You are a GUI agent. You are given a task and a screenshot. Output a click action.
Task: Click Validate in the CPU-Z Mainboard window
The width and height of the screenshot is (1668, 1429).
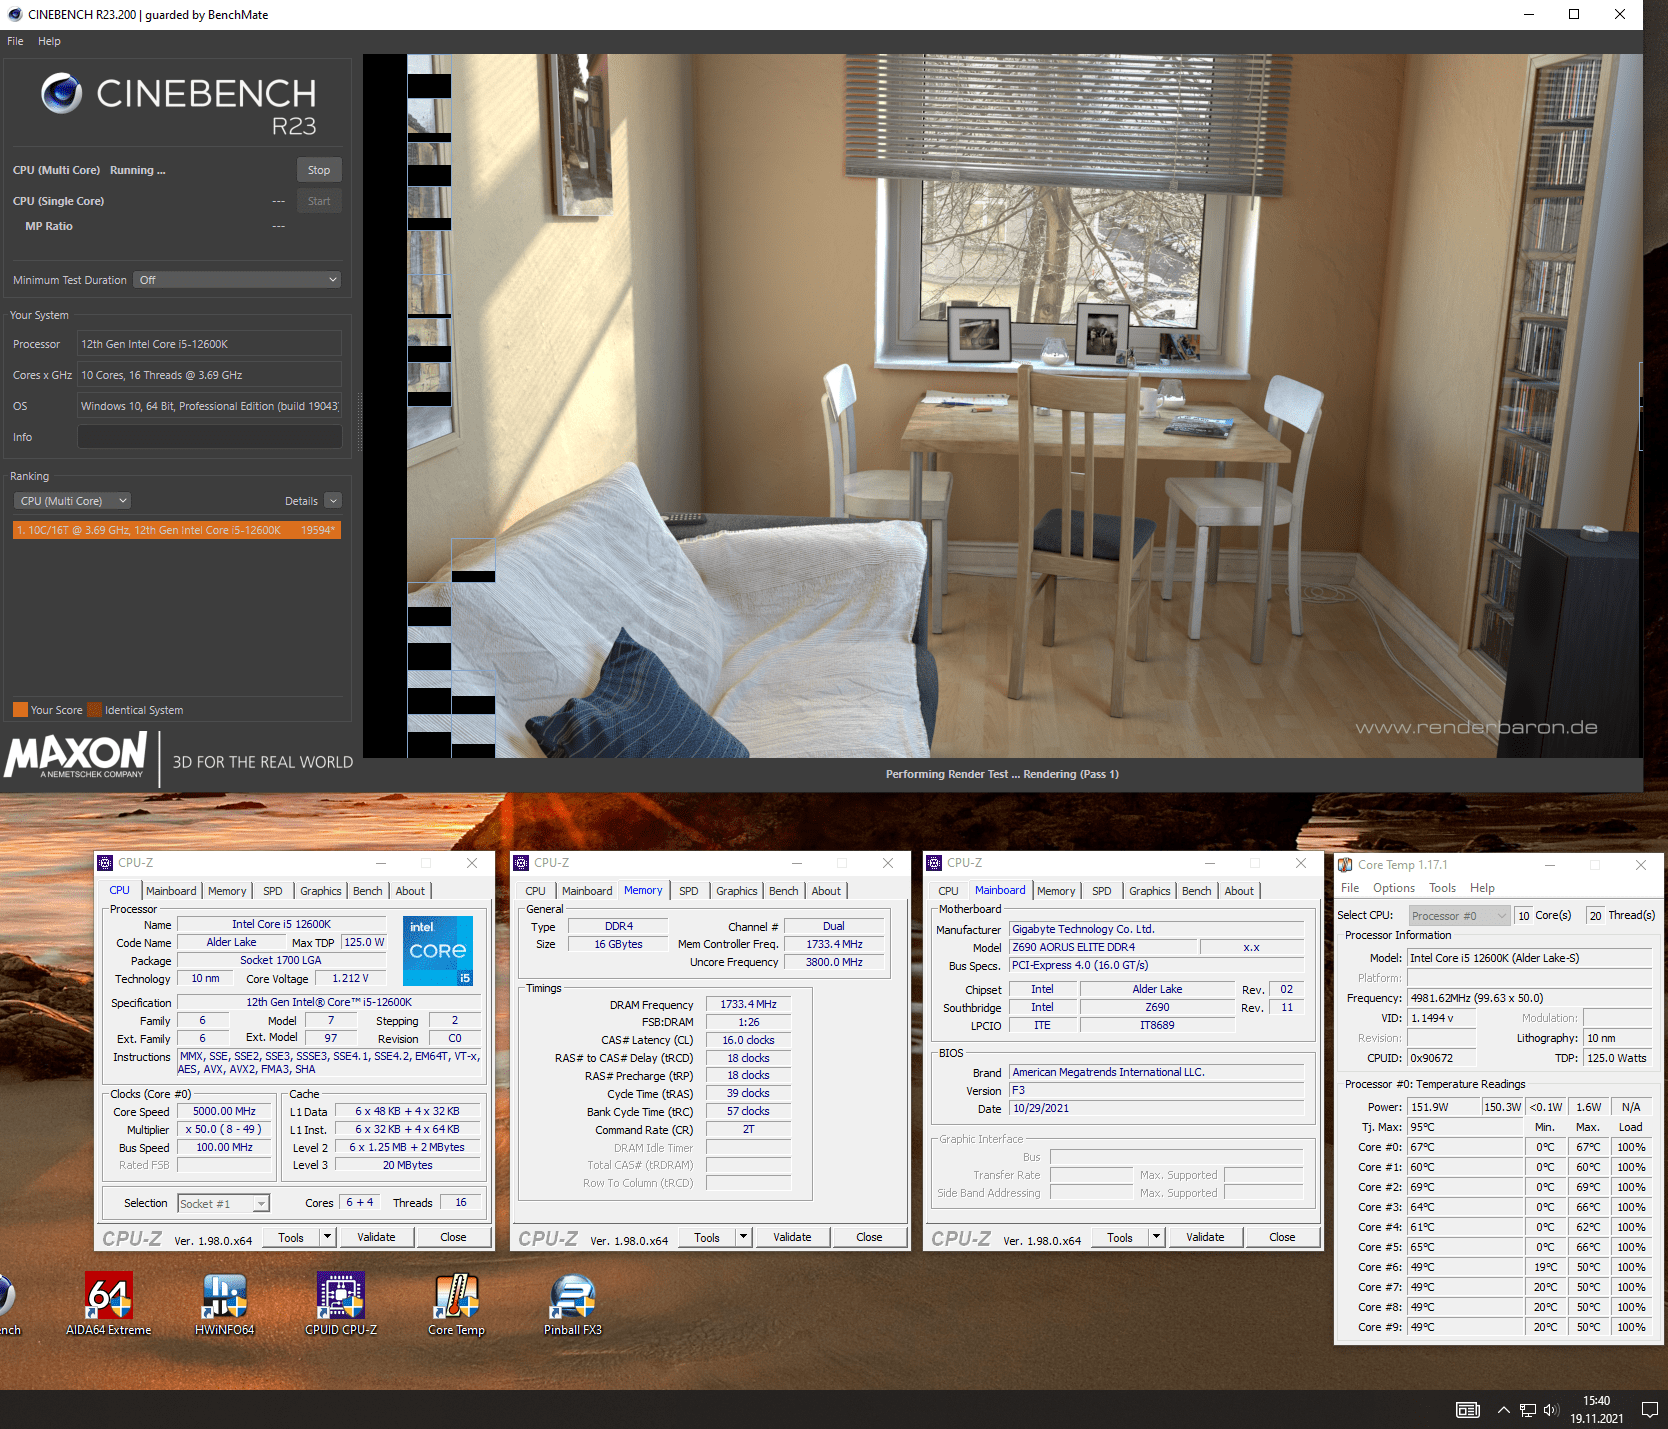coord(1205,1237)
